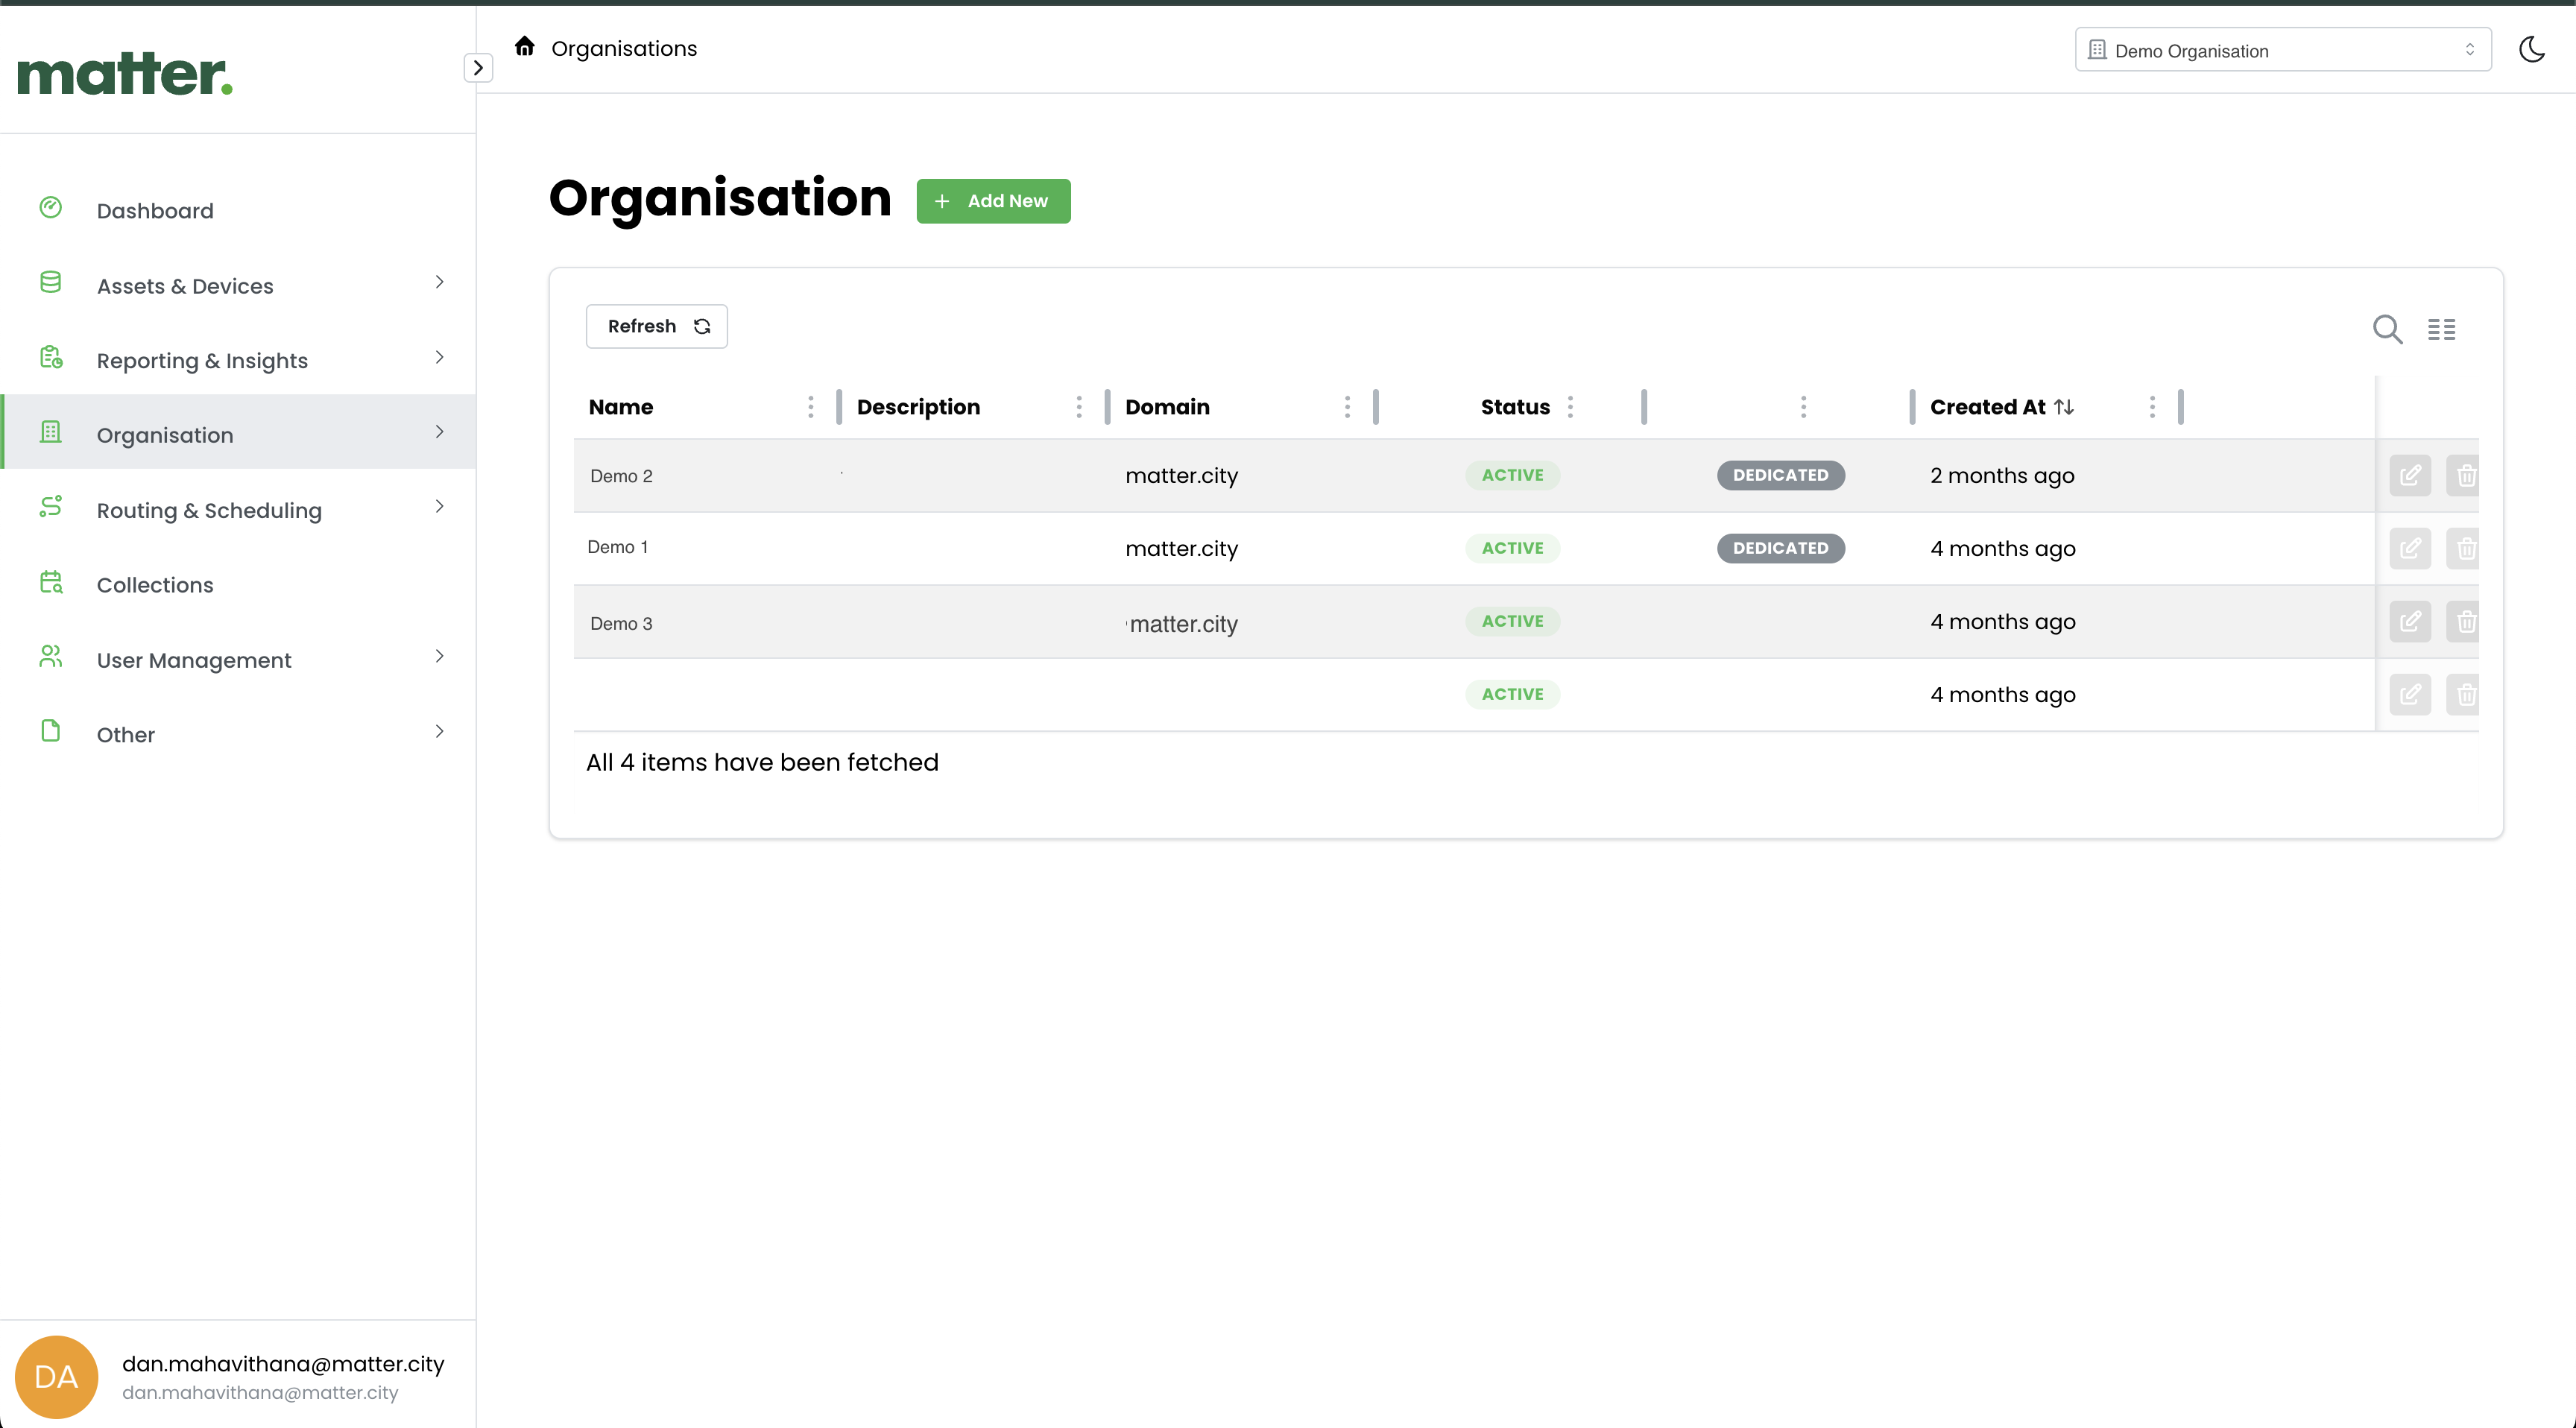Click Assets & Devices database icon
Viewport: 2576px width, 1428px height.
pyautogui.click(x=51, y=282)
